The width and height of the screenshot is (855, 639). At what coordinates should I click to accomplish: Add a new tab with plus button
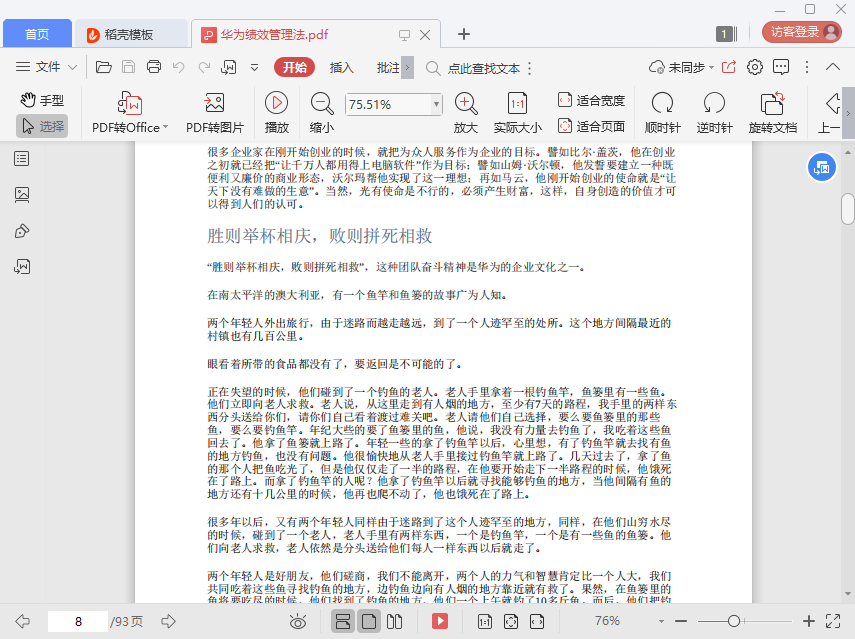[464, 34]
